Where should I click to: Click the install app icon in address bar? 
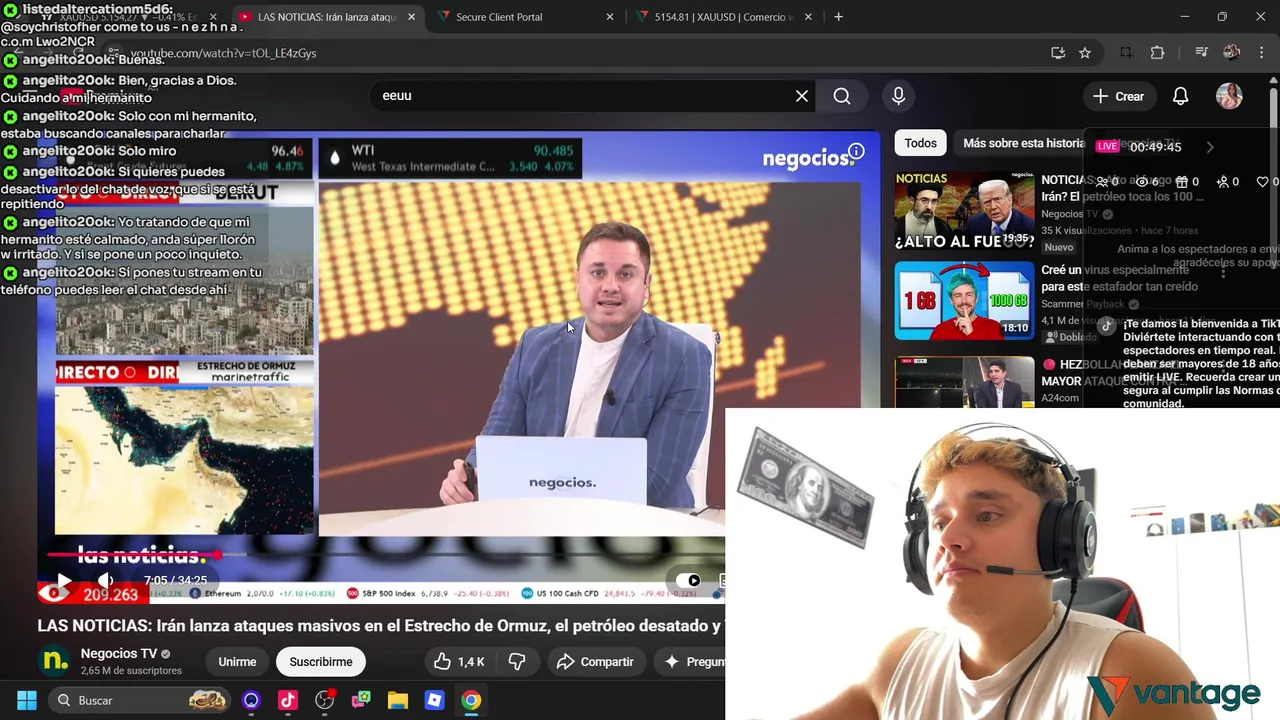1058,53
